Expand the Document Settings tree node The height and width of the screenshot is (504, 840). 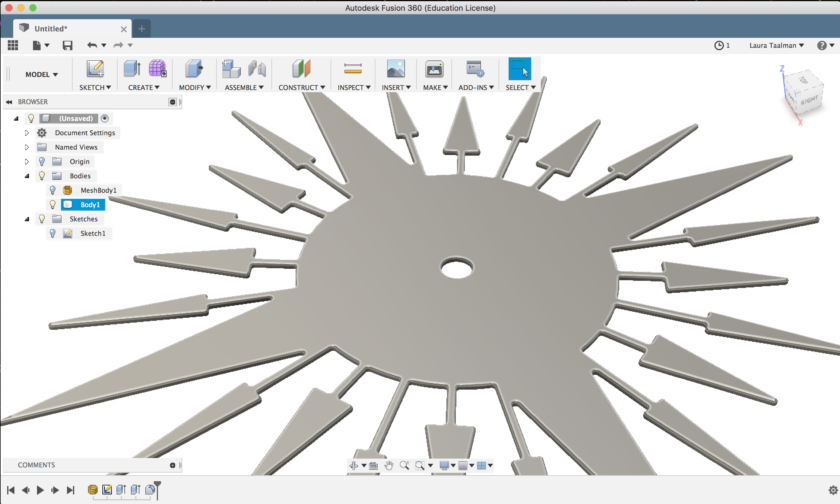coord(27,133)
